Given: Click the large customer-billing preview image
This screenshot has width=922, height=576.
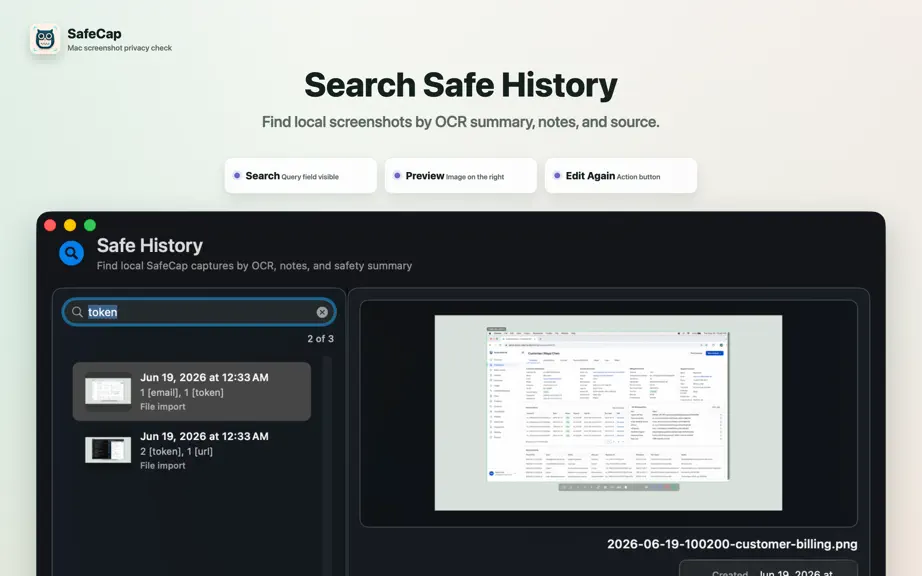Looking at the screenshot, I should 608,413.
